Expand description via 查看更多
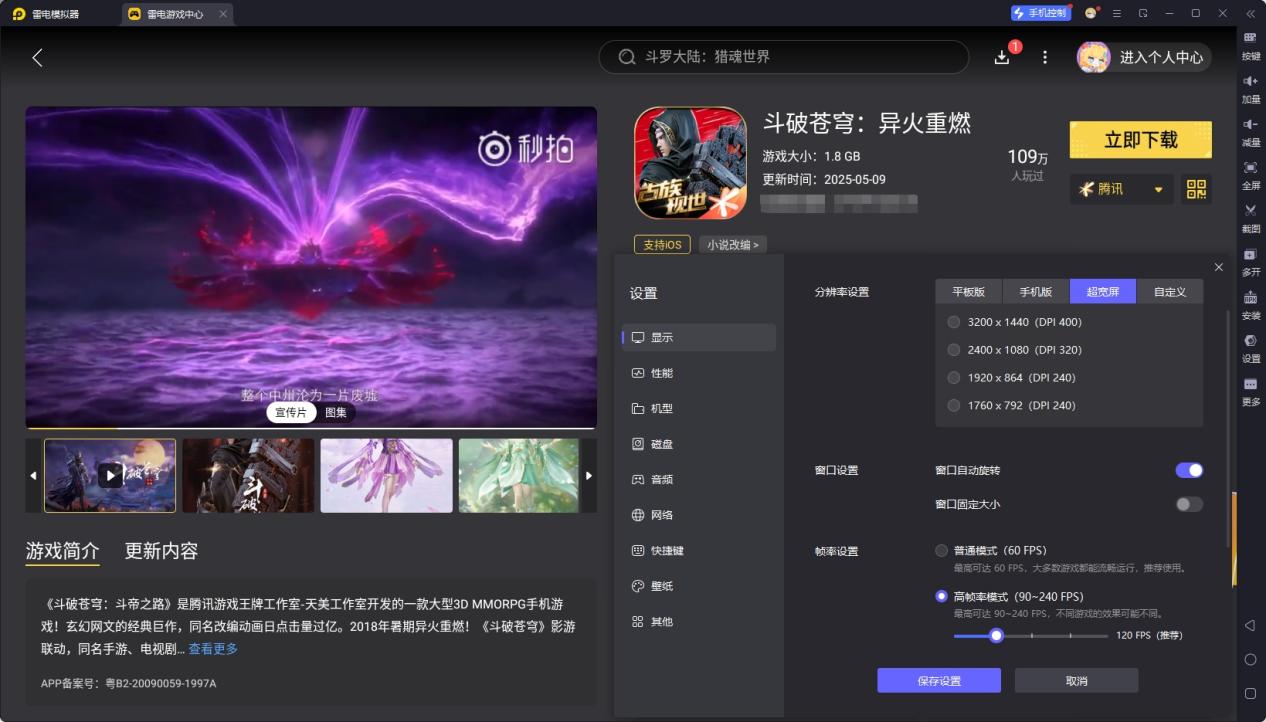This screenshot has height=722, width=1266. click(213, 649)
